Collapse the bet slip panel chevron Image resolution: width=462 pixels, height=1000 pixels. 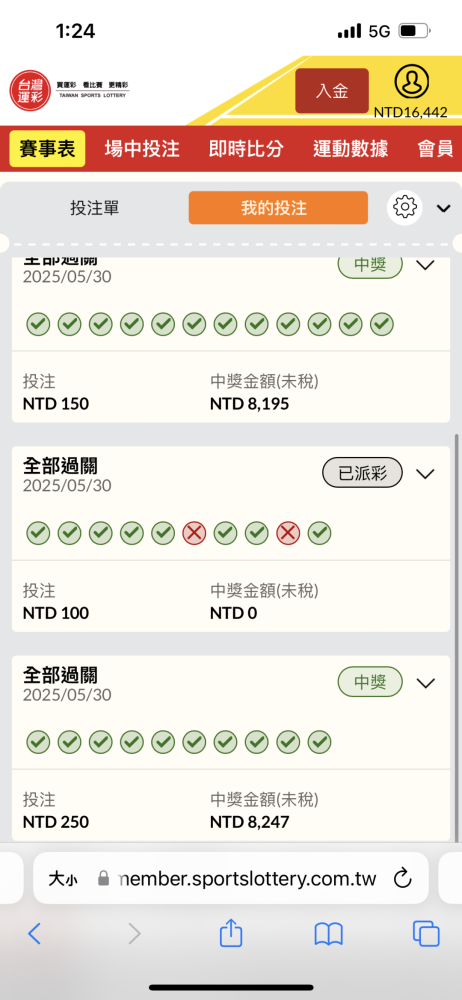[443, 208]
